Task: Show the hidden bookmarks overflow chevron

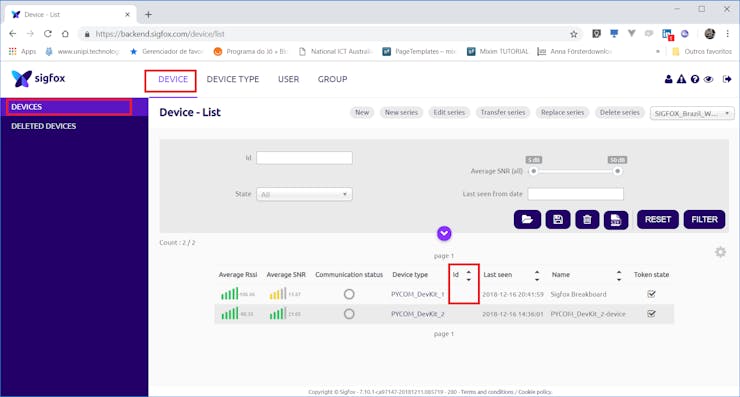Action: [x=658, y=51]
